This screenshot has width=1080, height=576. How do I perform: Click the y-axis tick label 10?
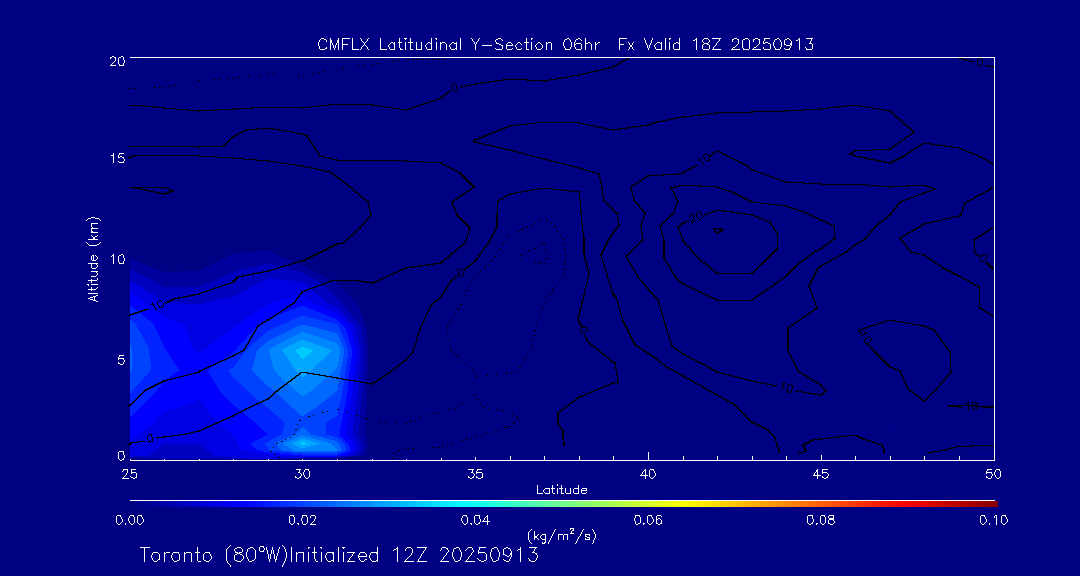pos(115,259)
